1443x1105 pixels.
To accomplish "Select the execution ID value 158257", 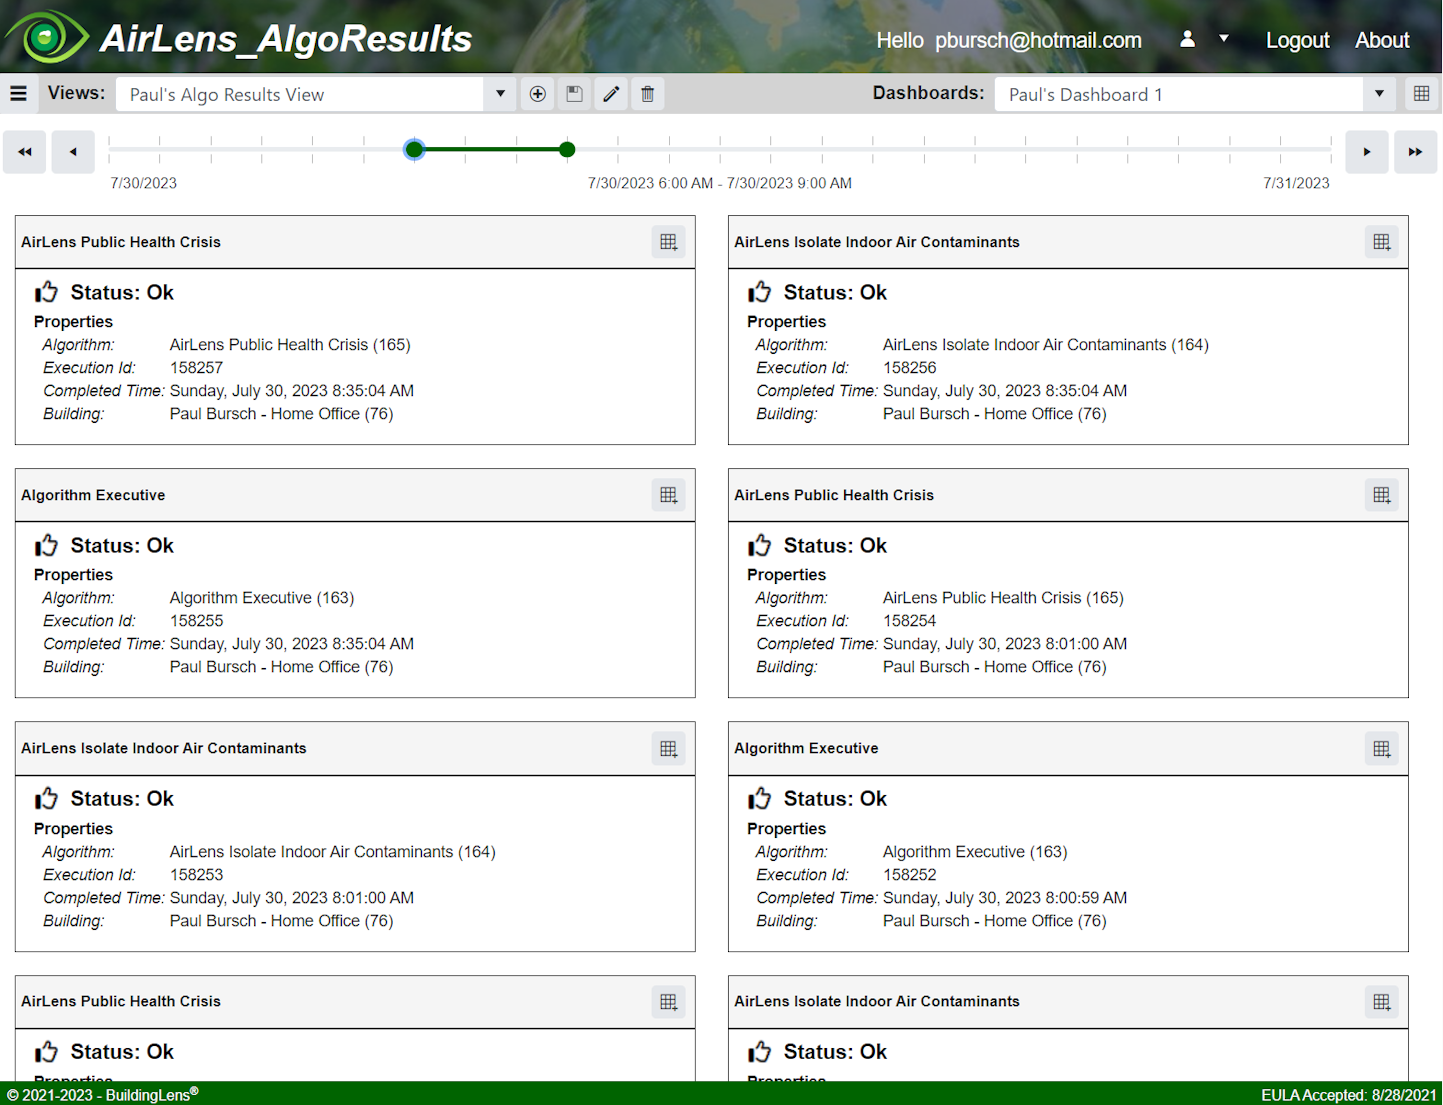I will (x=196, y=368).
